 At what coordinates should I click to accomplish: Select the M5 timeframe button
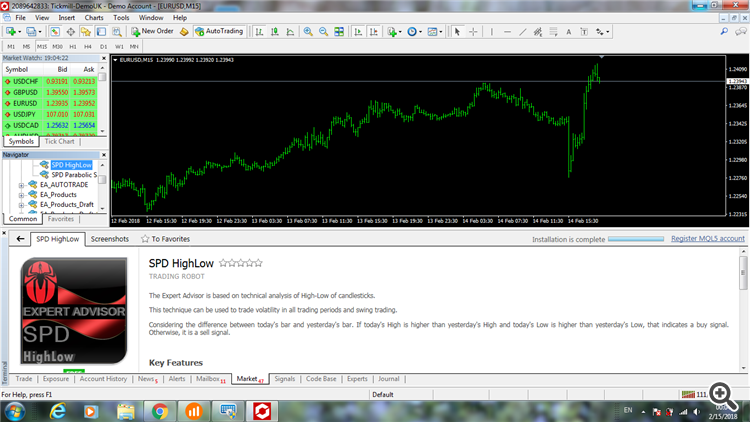[x=26, y=46]
